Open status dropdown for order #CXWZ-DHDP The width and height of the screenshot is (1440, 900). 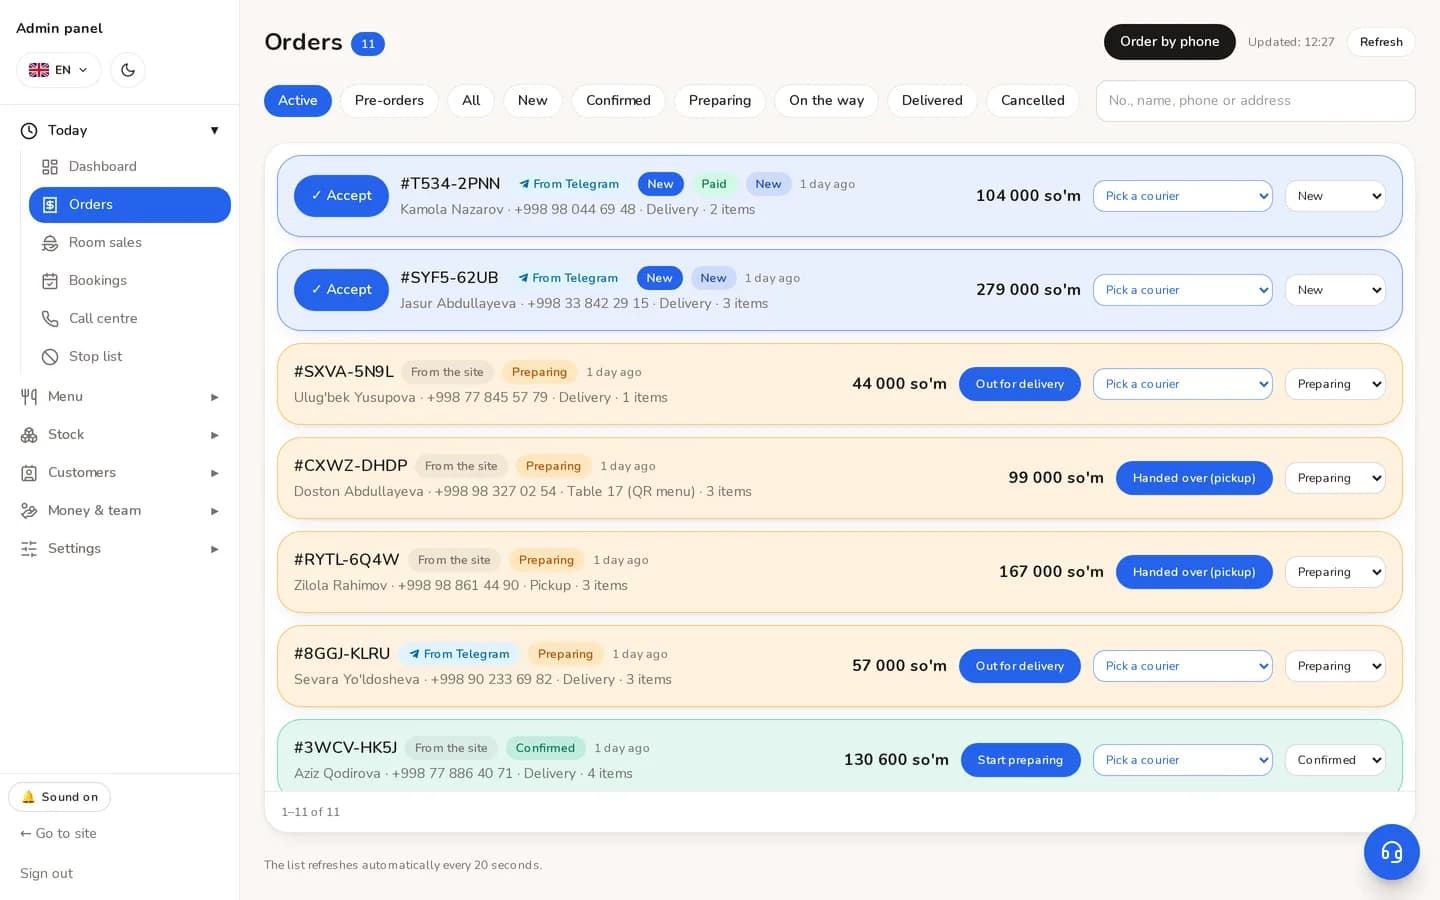1335,478
